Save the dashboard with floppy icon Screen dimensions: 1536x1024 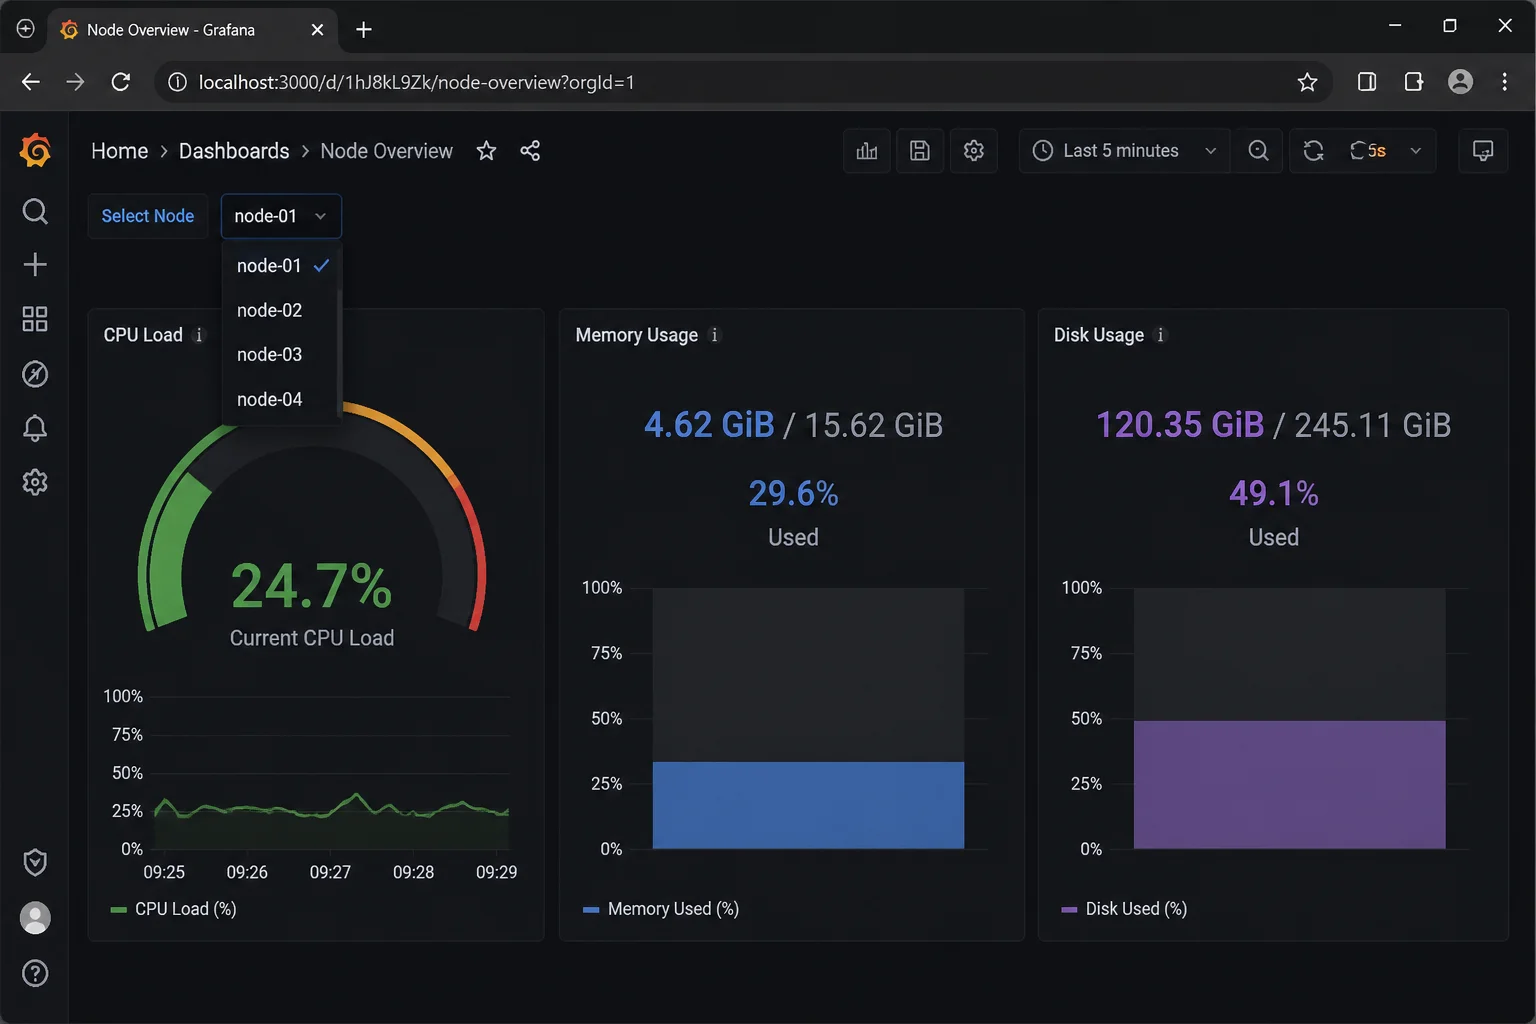tap(920, 151)
